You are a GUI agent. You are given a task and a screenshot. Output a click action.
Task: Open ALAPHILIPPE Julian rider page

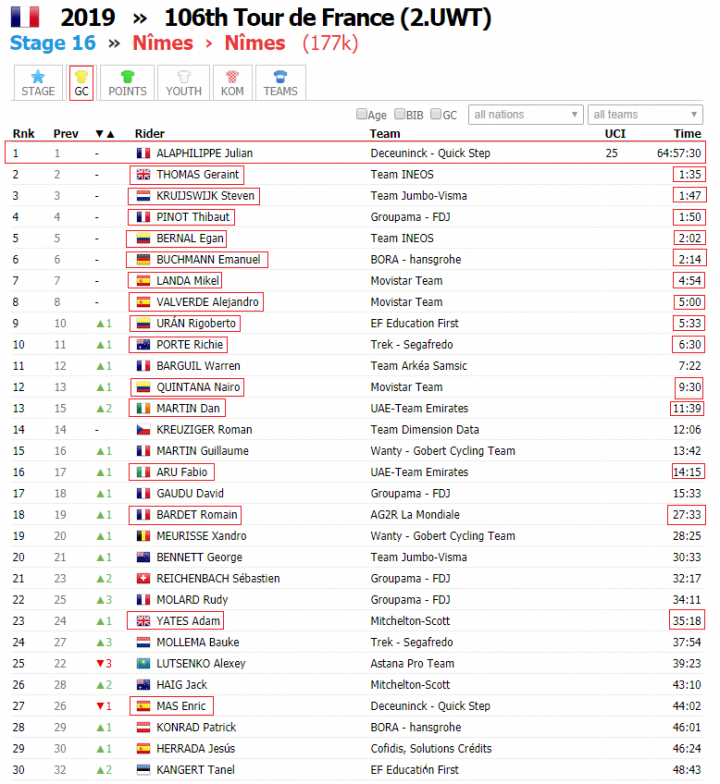click(204, 153)
